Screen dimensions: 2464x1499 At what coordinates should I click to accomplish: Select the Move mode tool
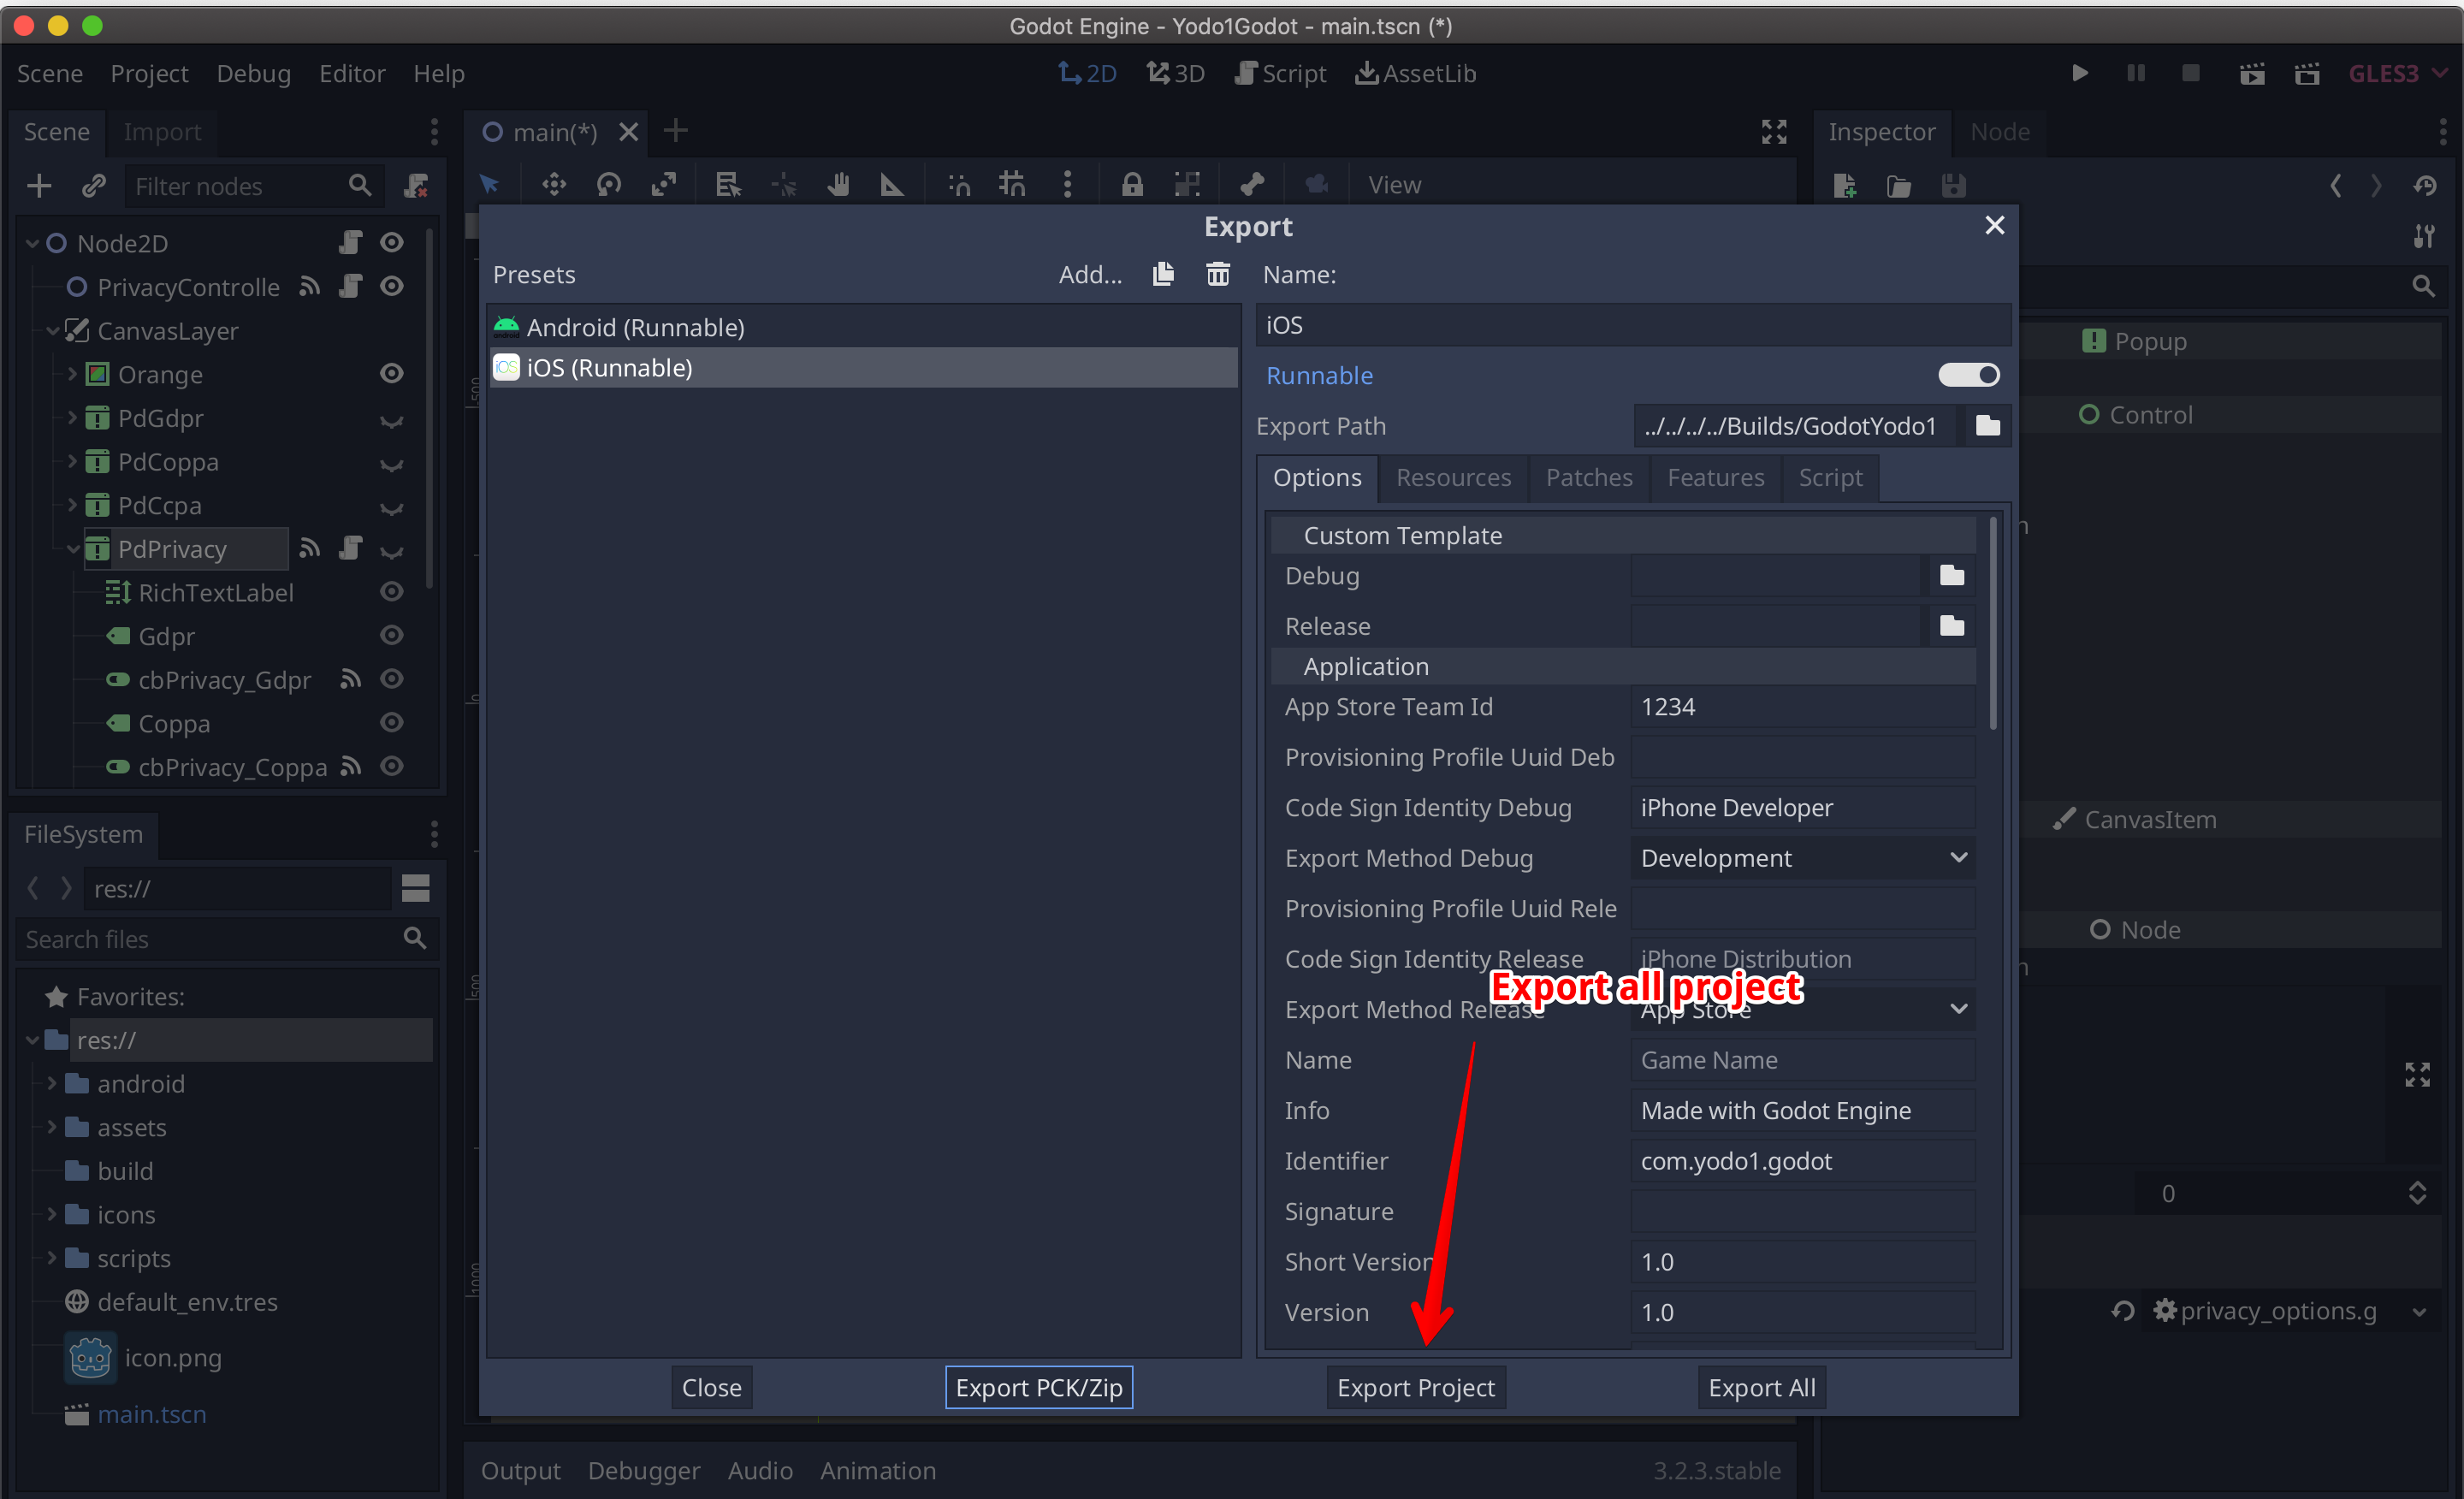tap(553, 185)
